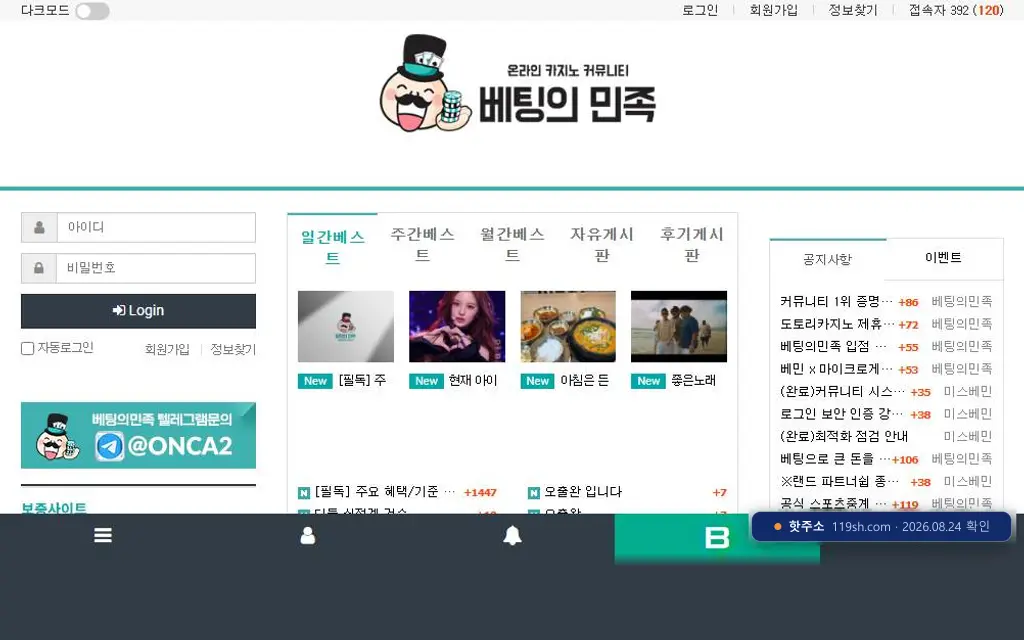Open 정보찾기 link below Login button

[233, 349]
